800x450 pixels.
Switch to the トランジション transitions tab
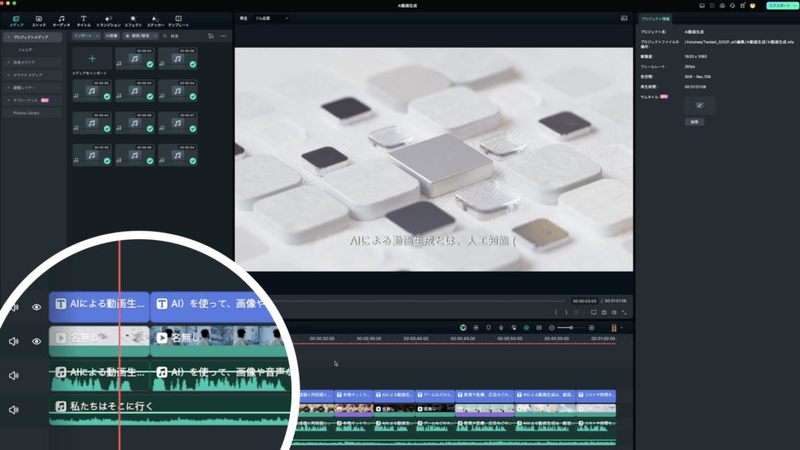(108, 21)
